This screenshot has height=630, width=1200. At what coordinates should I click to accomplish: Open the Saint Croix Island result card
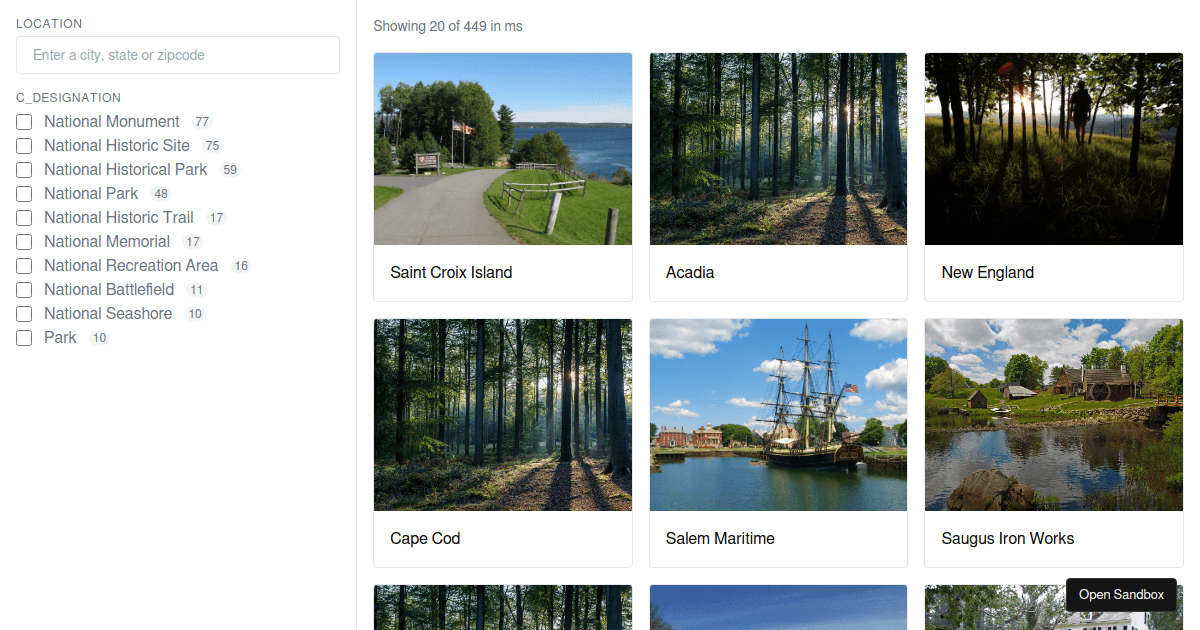click(502, 148)
